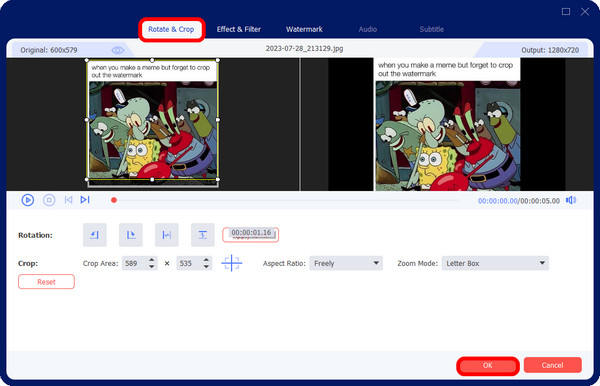Click the output preview image
The width and height of the screenshot is (600, 386).
point(447,124)
